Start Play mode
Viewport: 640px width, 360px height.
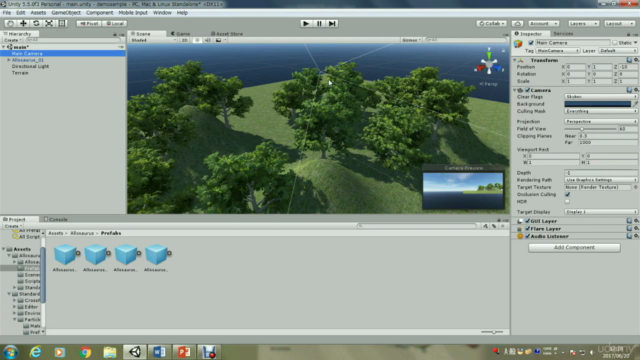(306, 24)
